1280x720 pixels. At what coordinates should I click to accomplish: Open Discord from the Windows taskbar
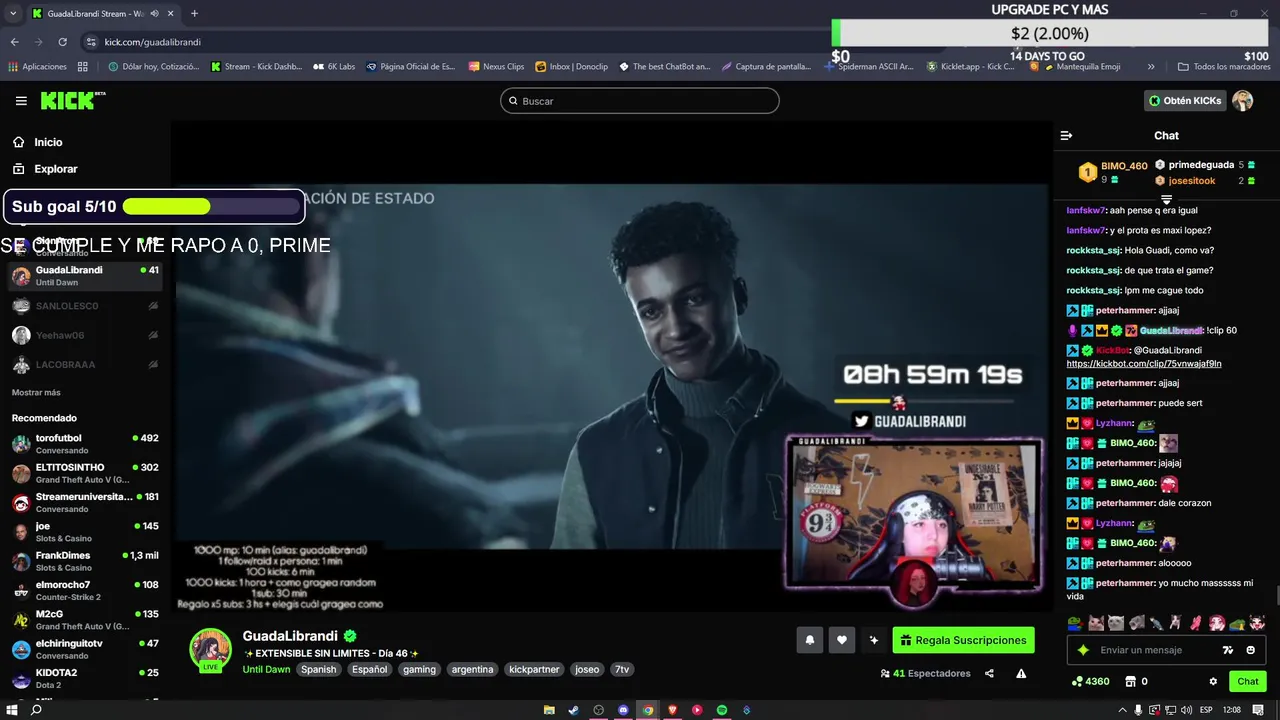coord(623,710)
